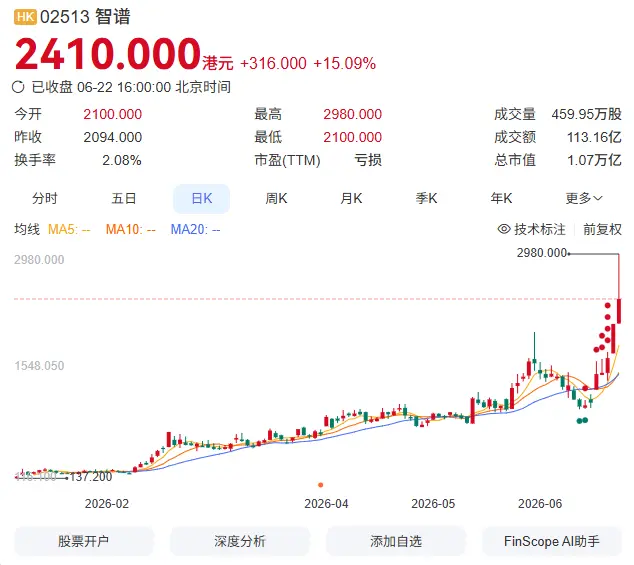The width and height of the screenshot is (634, 565).
Task: Expand the 更多 chart period menu
Action: click(x=583, y=198)
